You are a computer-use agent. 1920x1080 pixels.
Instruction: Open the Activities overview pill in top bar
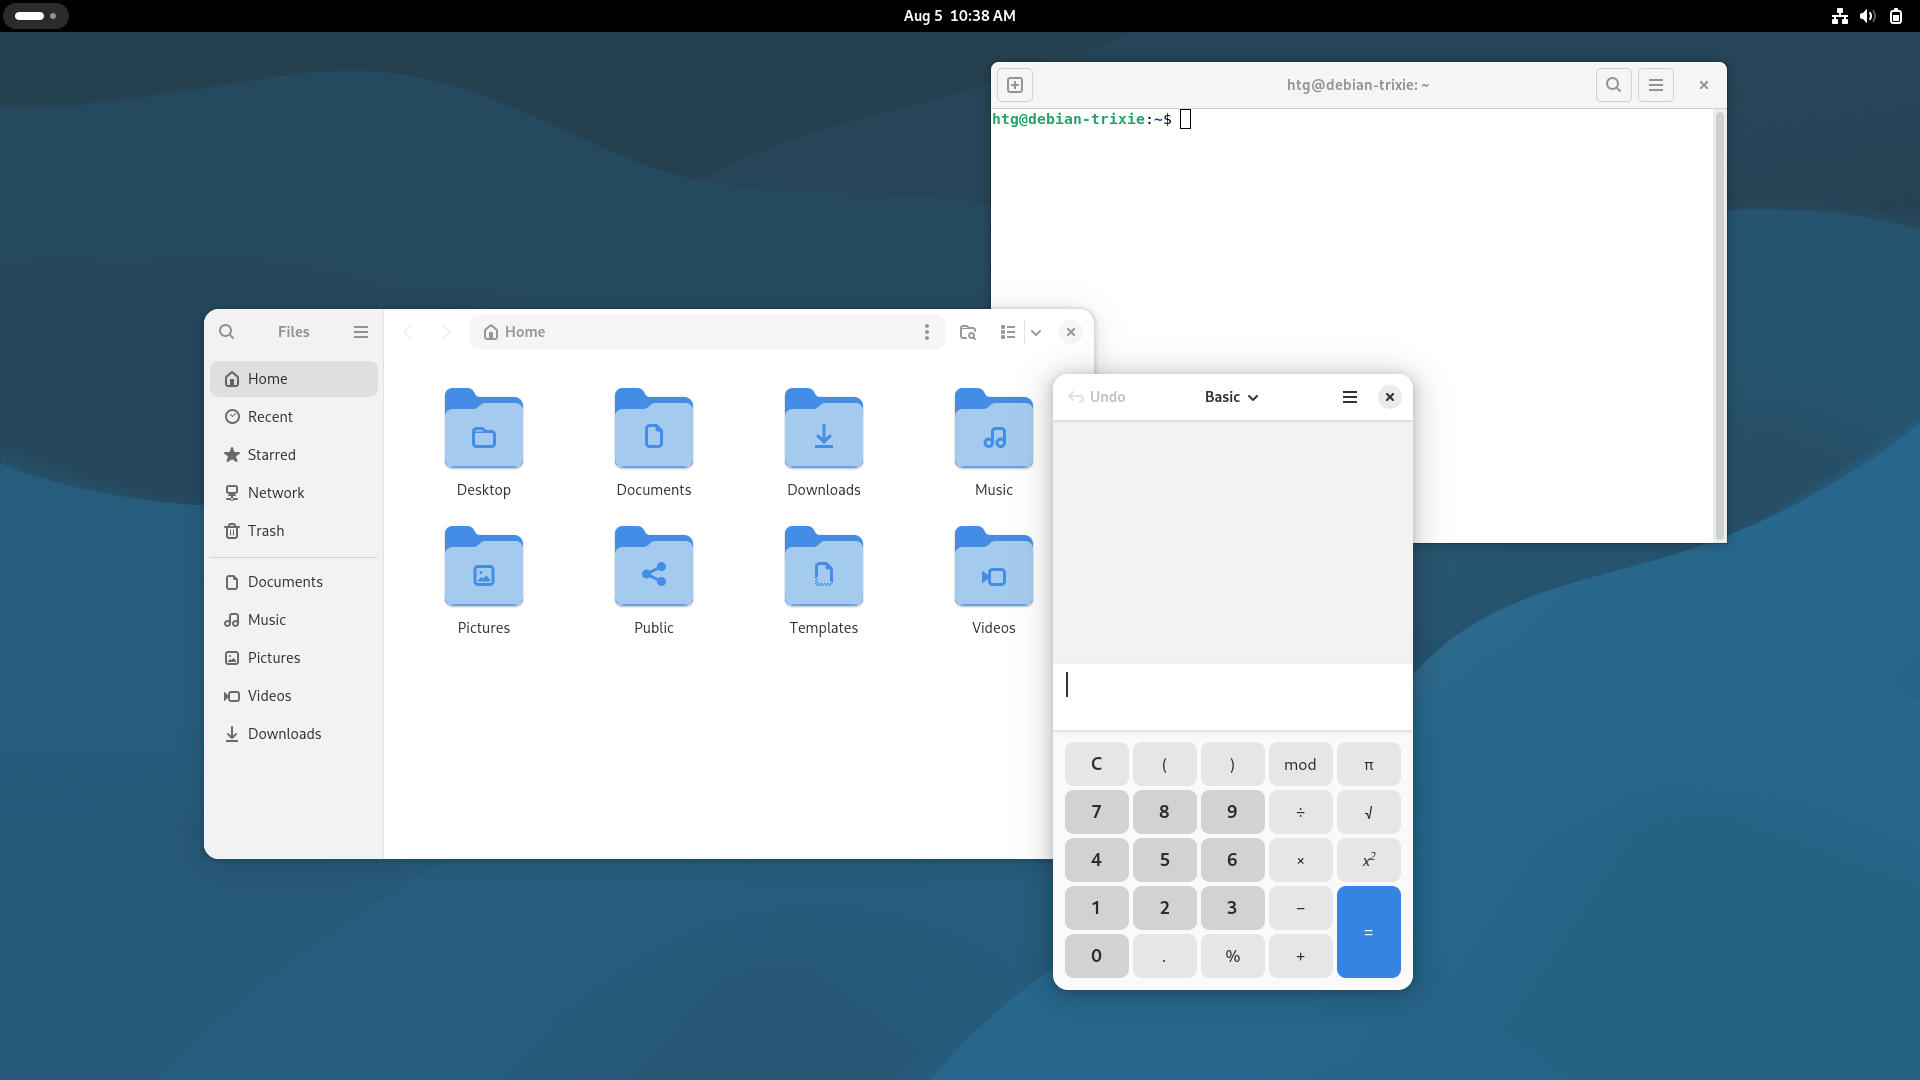(36, 16)
